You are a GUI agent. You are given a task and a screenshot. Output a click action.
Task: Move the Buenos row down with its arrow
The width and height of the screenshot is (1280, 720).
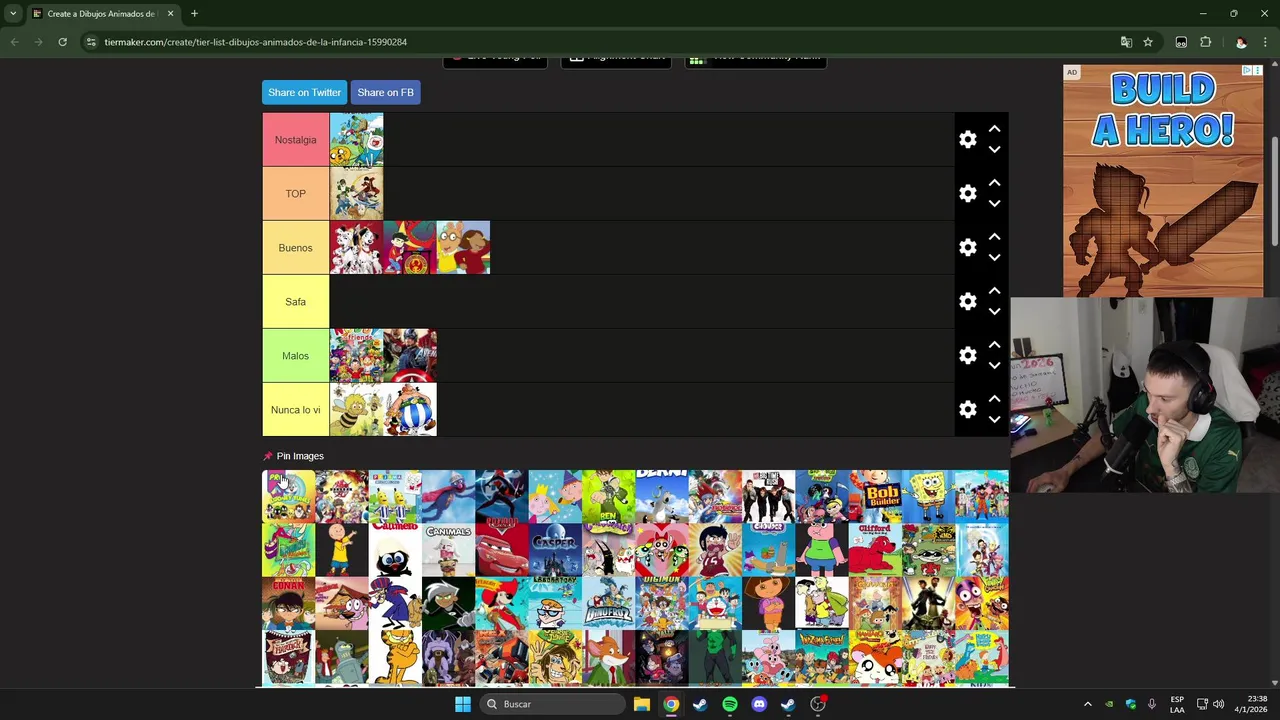tap(994, 258)
